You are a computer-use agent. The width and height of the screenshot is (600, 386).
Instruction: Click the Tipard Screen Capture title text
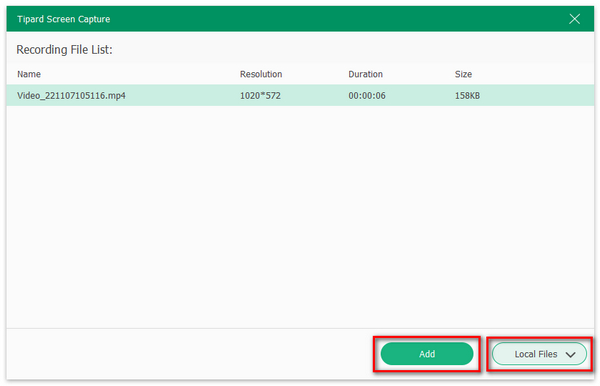coord(64,19)
